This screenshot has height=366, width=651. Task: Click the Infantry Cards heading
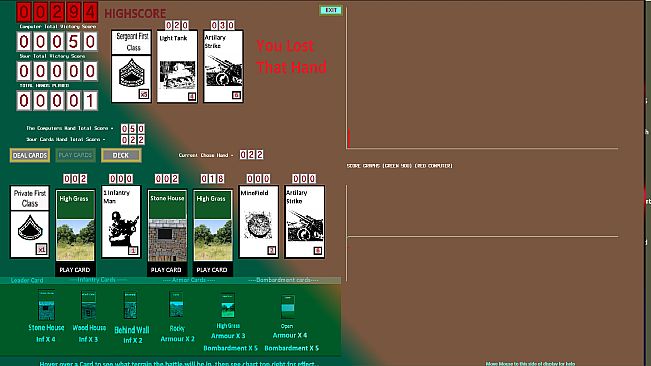tap(98, 280)
